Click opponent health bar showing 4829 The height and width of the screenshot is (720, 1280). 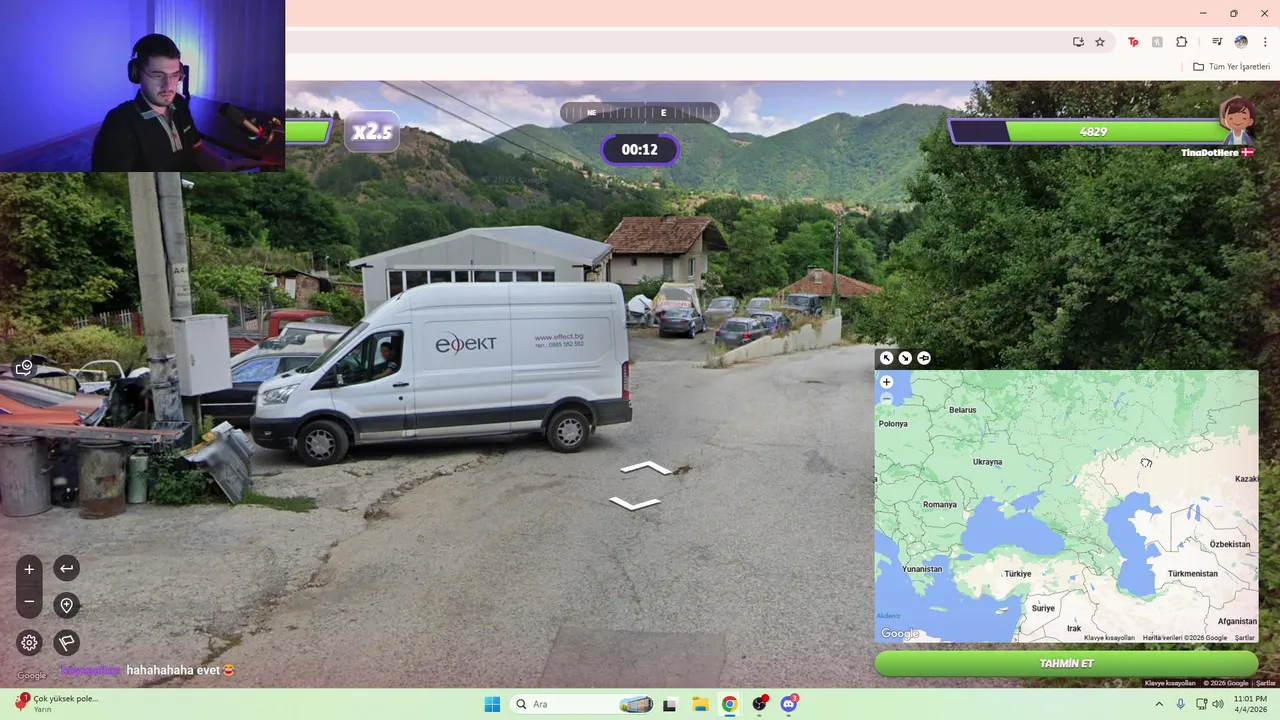(x=1090, y=131)
